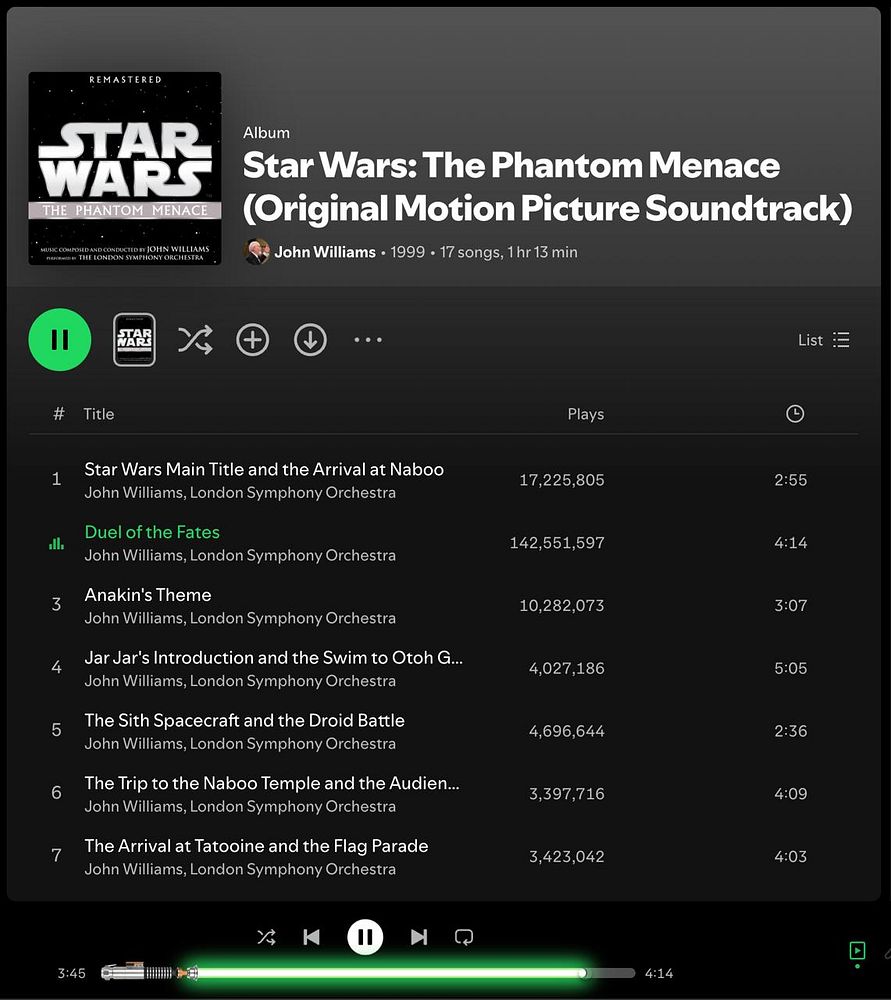Pause album with large green button
This screenshot has width=891, height=1000.
(x=60, y=339)
